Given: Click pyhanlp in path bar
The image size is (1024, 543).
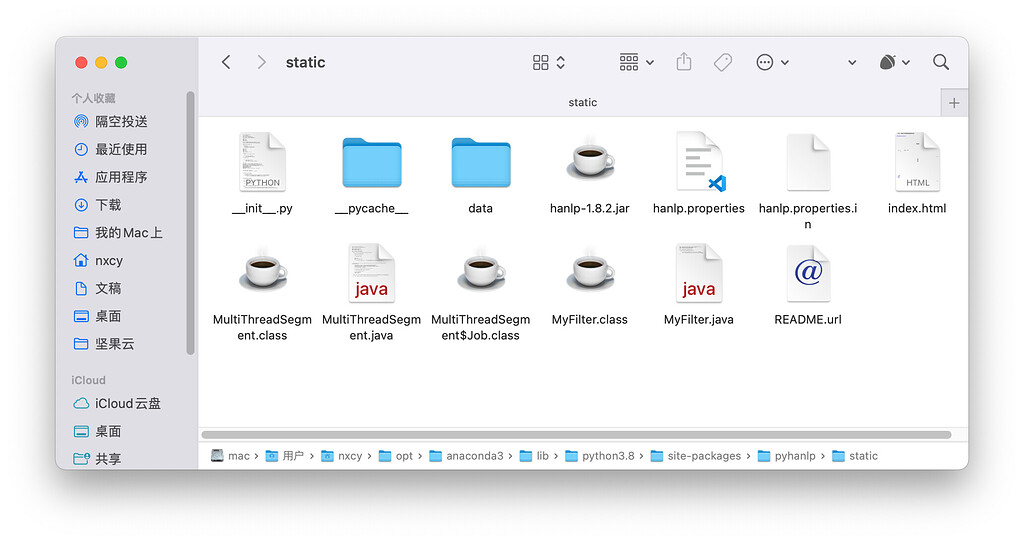Looking at the screenshot, I should (787, 456).
